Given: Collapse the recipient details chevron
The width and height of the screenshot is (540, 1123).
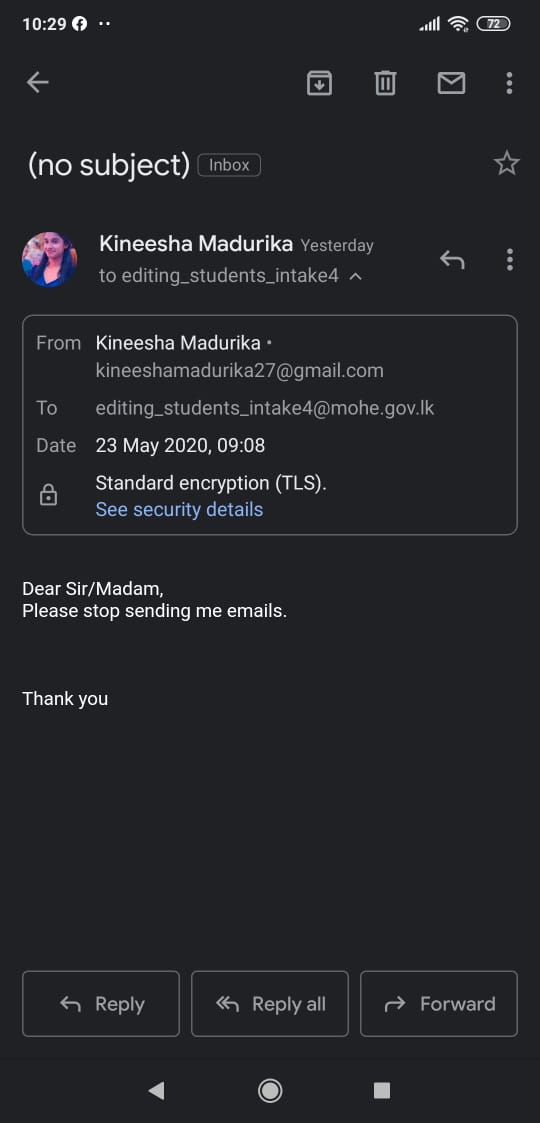Looking at the screenshot, I should coord(355,276).
